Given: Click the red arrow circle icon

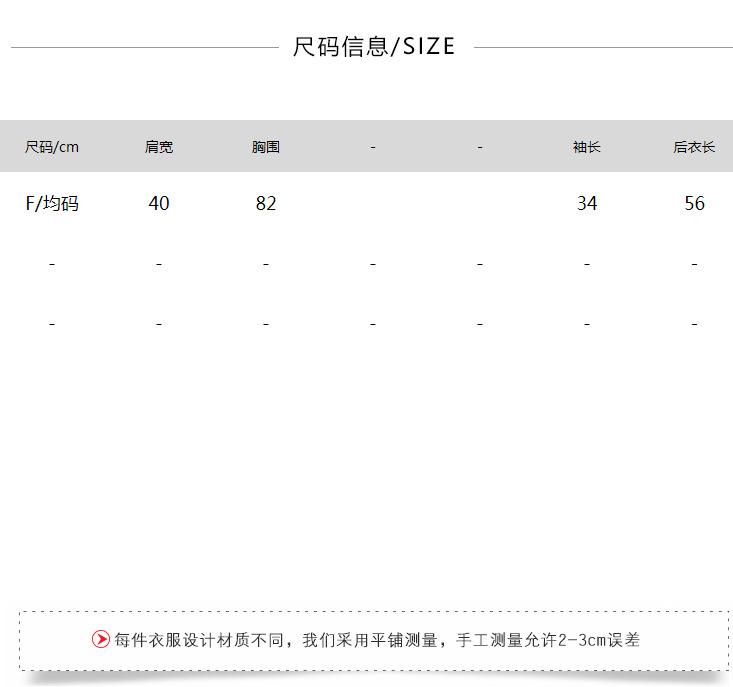Looking at the screenshot, I should point(100,639).
